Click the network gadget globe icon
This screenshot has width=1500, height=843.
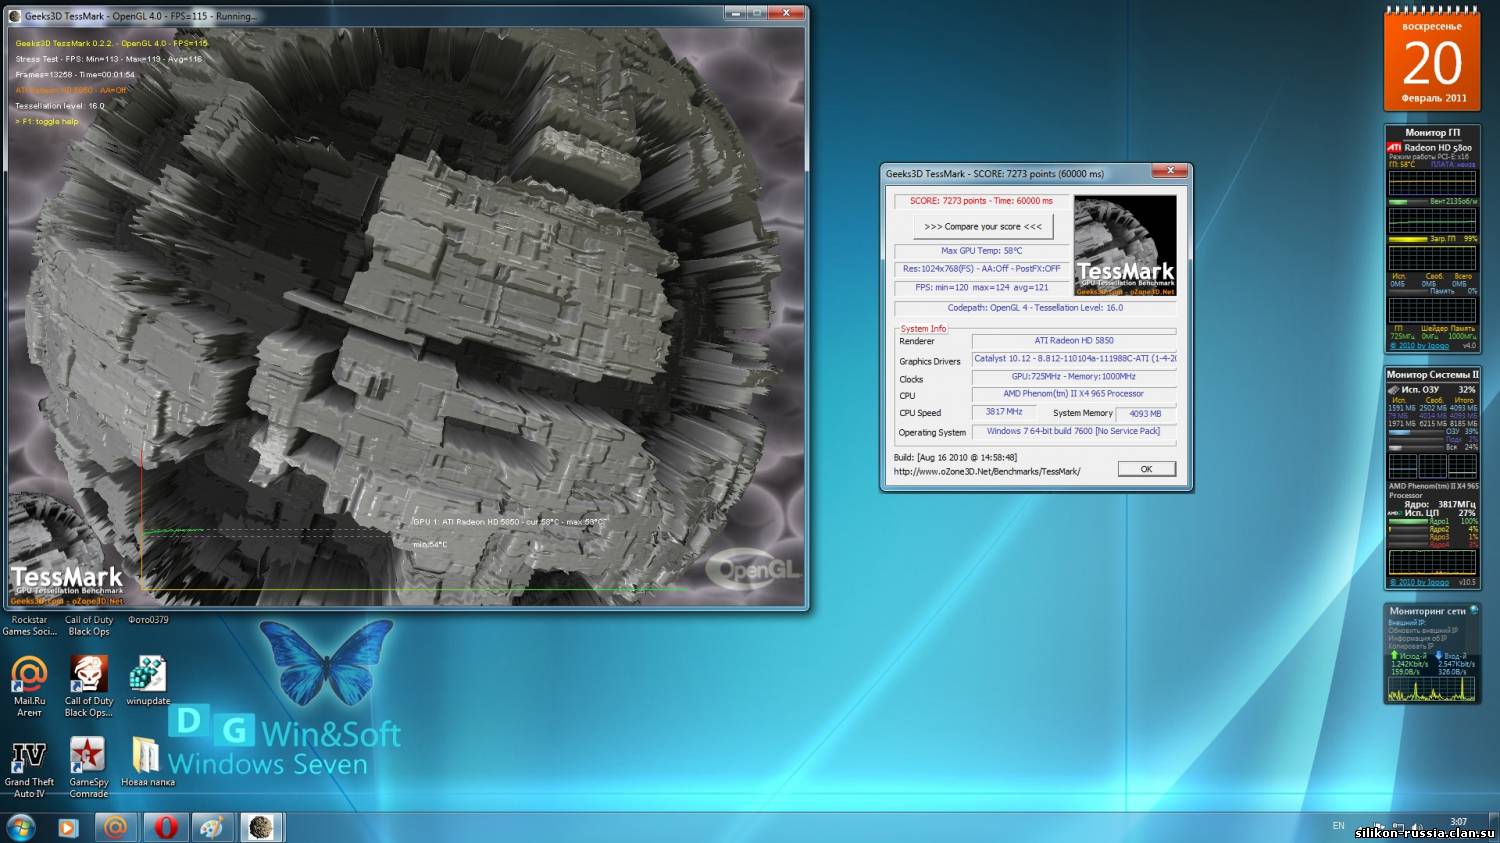pos(1474,610)
